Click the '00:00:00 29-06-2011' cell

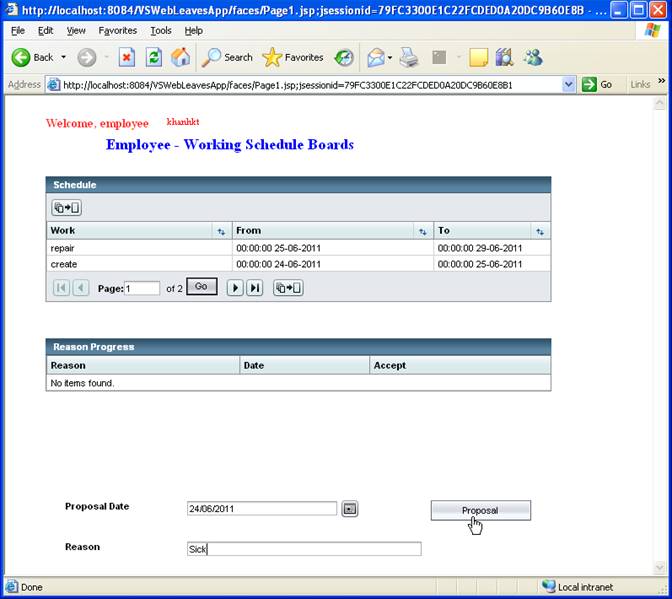coord(492,248)
